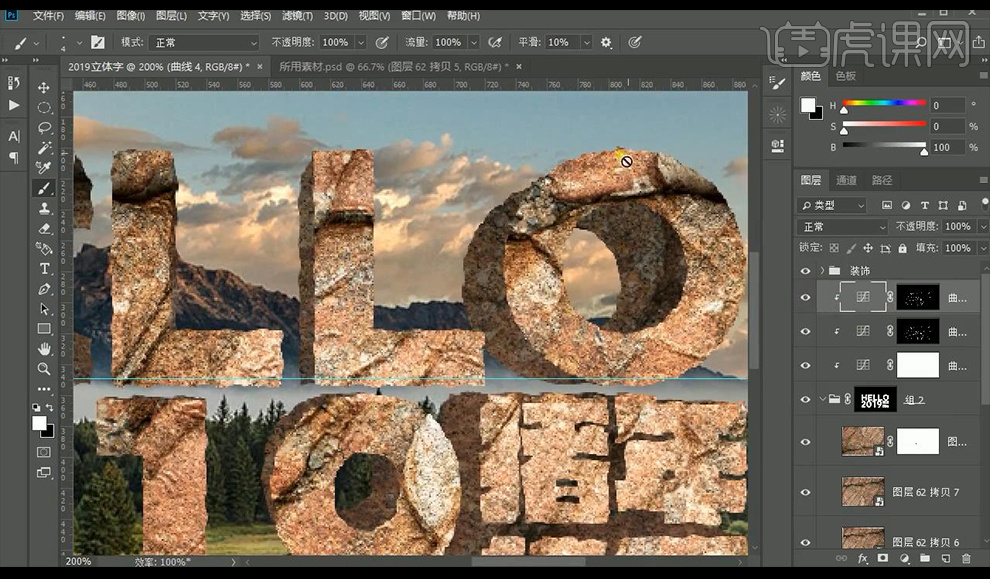
Task: Click the brush 不透明度 value field
Action: coord(335,43)
